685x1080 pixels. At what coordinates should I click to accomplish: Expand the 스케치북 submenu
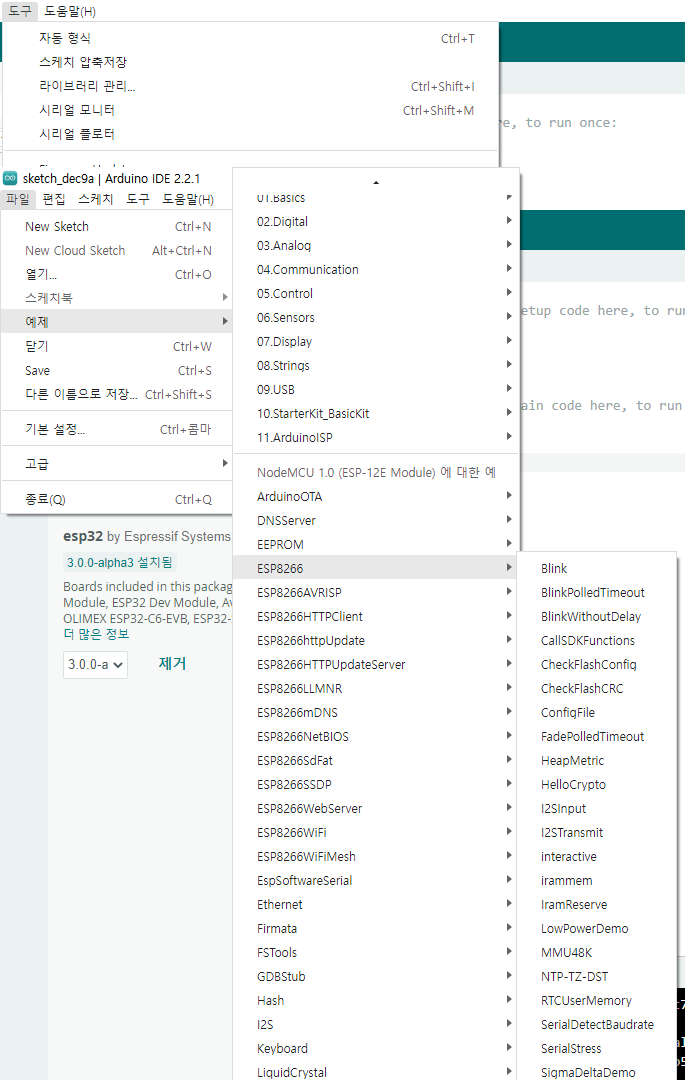[x=117, y=298]
